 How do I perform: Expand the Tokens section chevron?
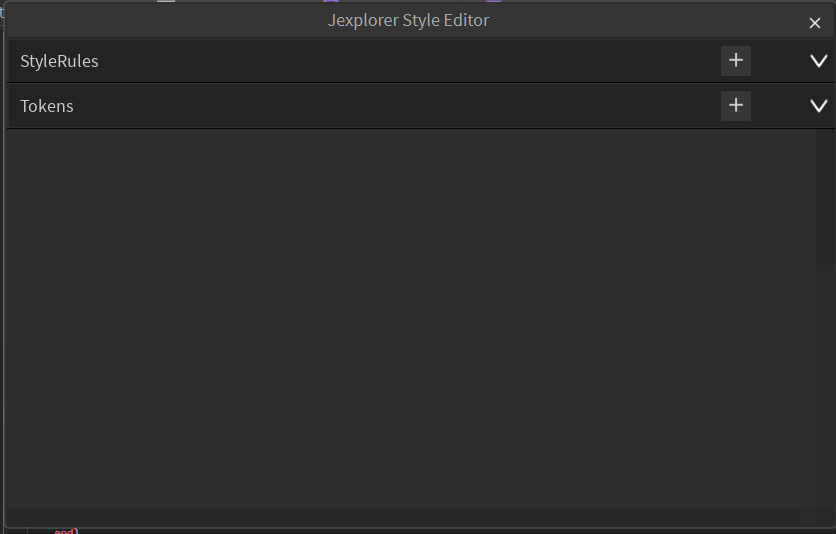point(819,106)
